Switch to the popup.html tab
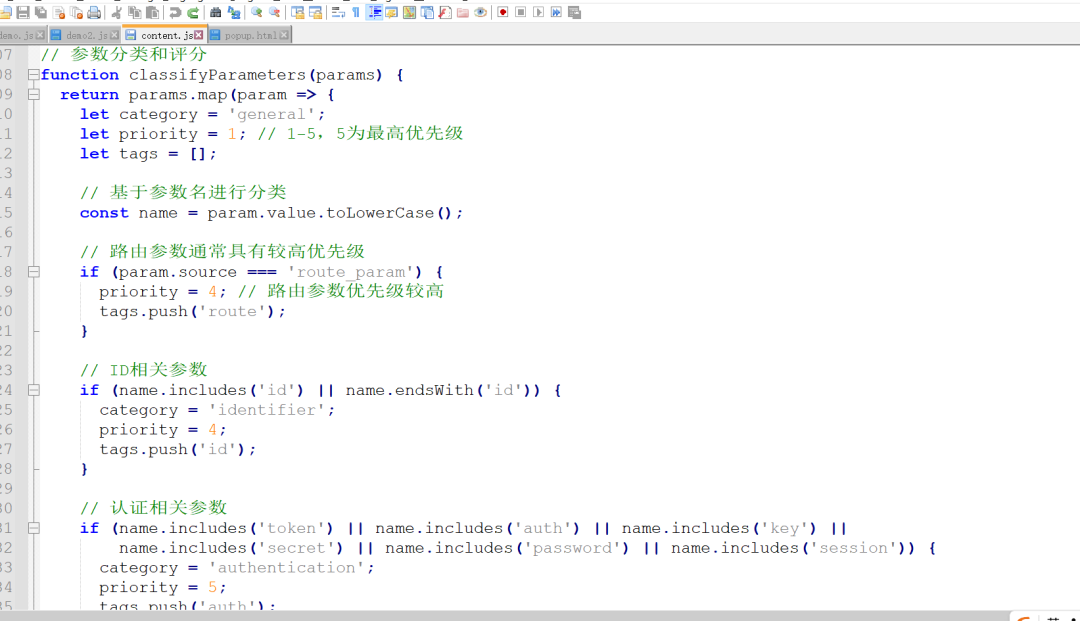Viewport: 1080px width, 621px height. [249, 35]
